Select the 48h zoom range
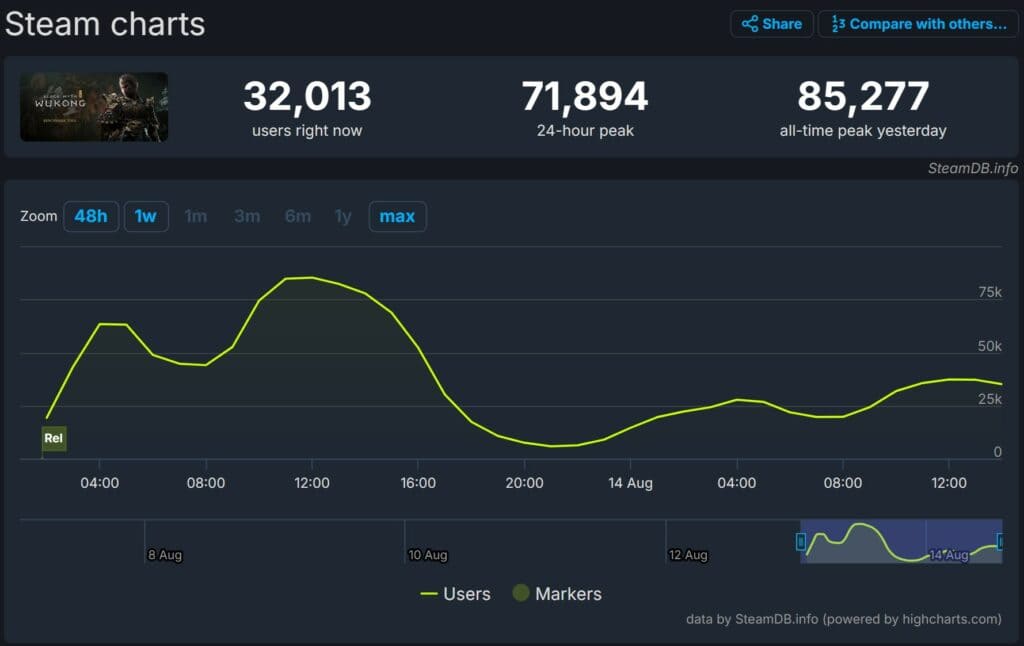Screen dimensions: 1024x646 91,216
